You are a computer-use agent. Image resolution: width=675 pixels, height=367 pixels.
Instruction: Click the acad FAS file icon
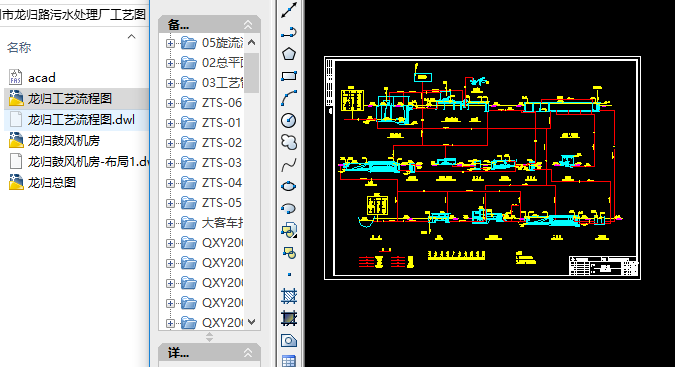click(x=15, y=77)
